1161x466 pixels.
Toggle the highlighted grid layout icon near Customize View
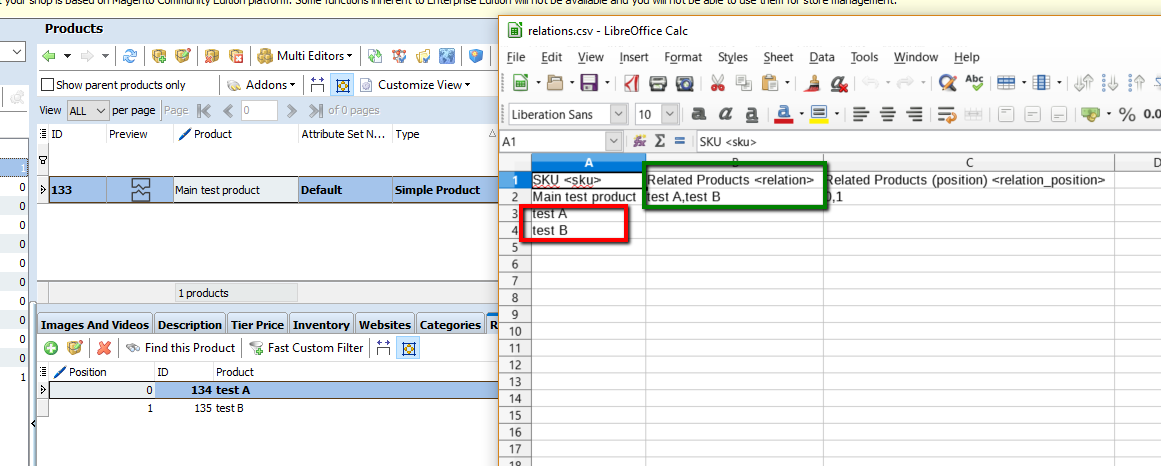[x=341, y=85]
